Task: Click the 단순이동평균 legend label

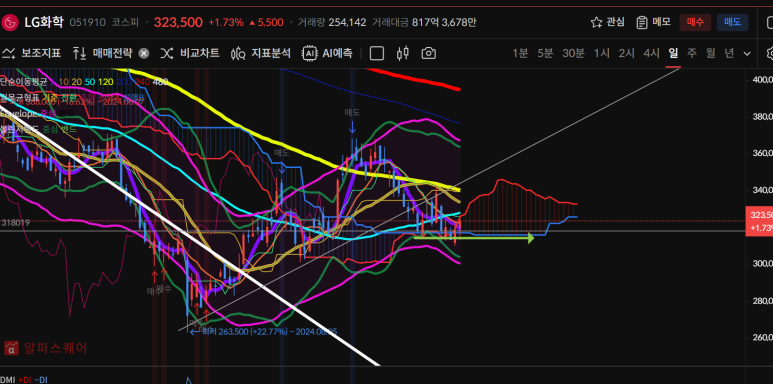Action: [23, 82]
